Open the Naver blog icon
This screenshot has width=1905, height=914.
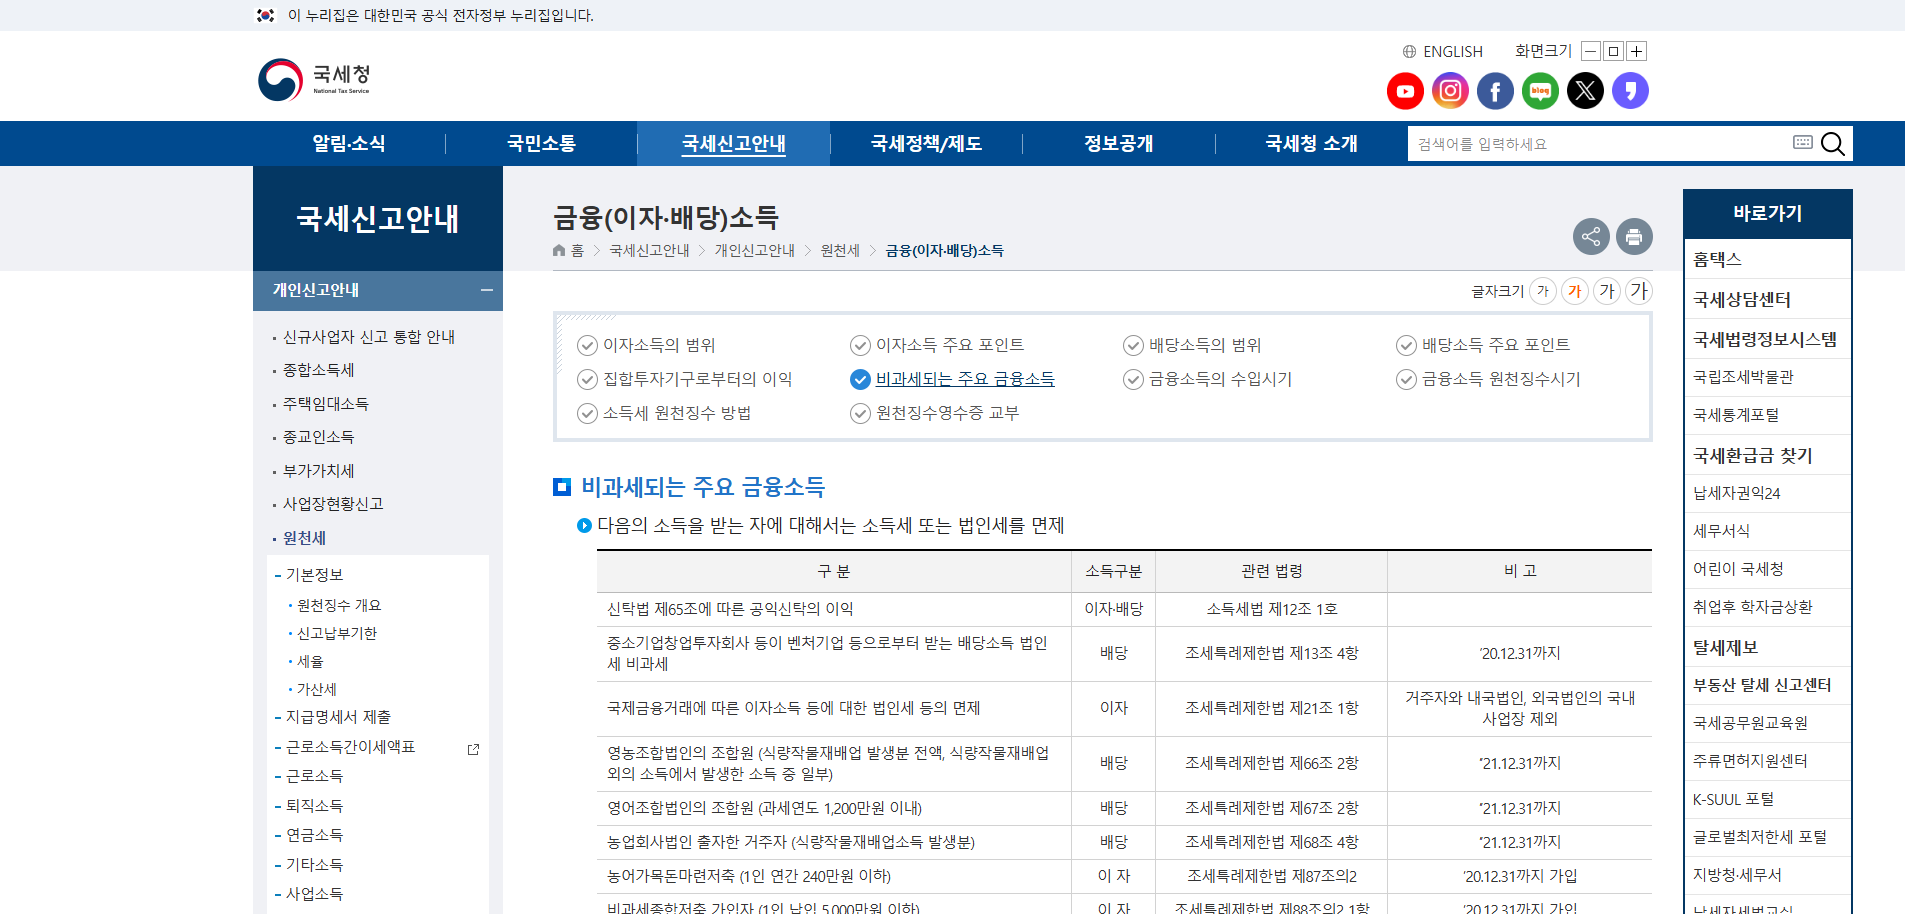pos(1540,91)
